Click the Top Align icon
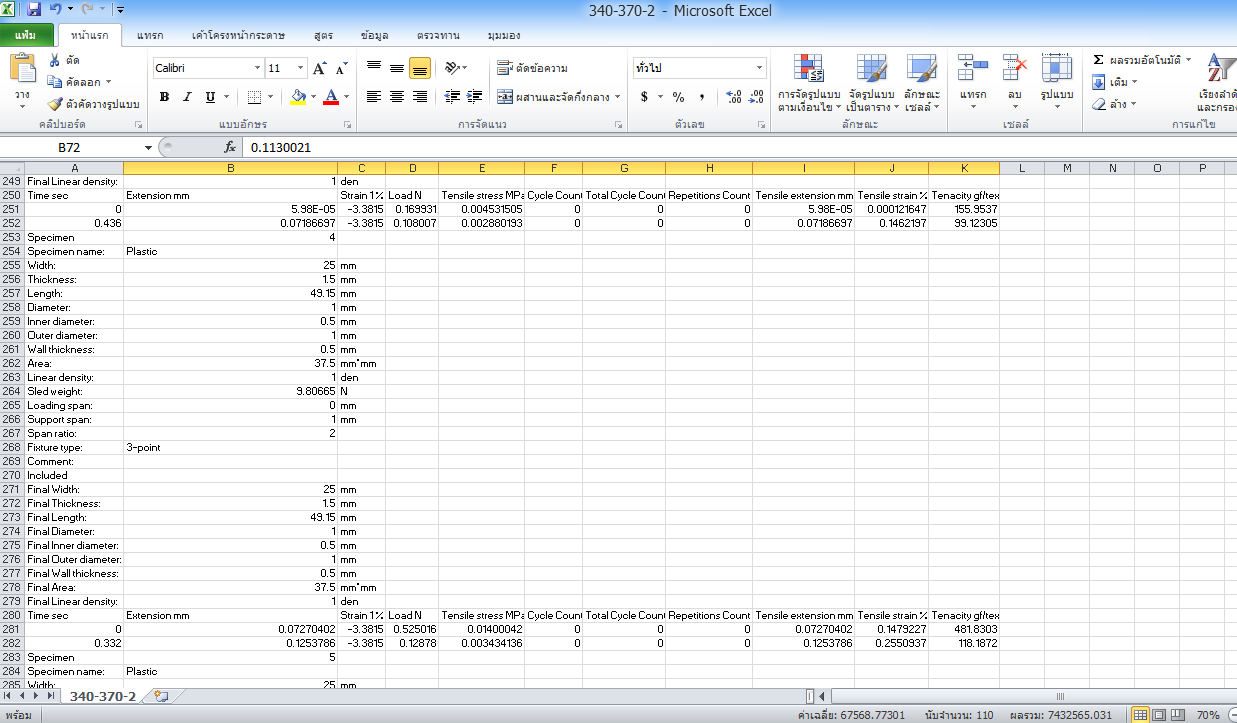This screenshot has width=1237, height=723. point(374,68)
